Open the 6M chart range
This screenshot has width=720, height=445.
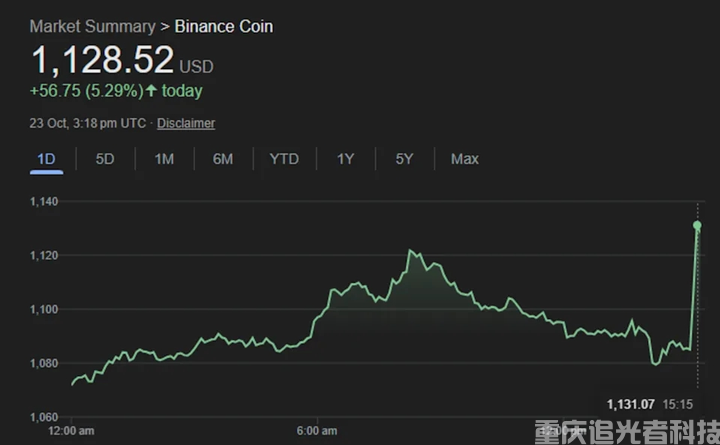tap(223, 159)
